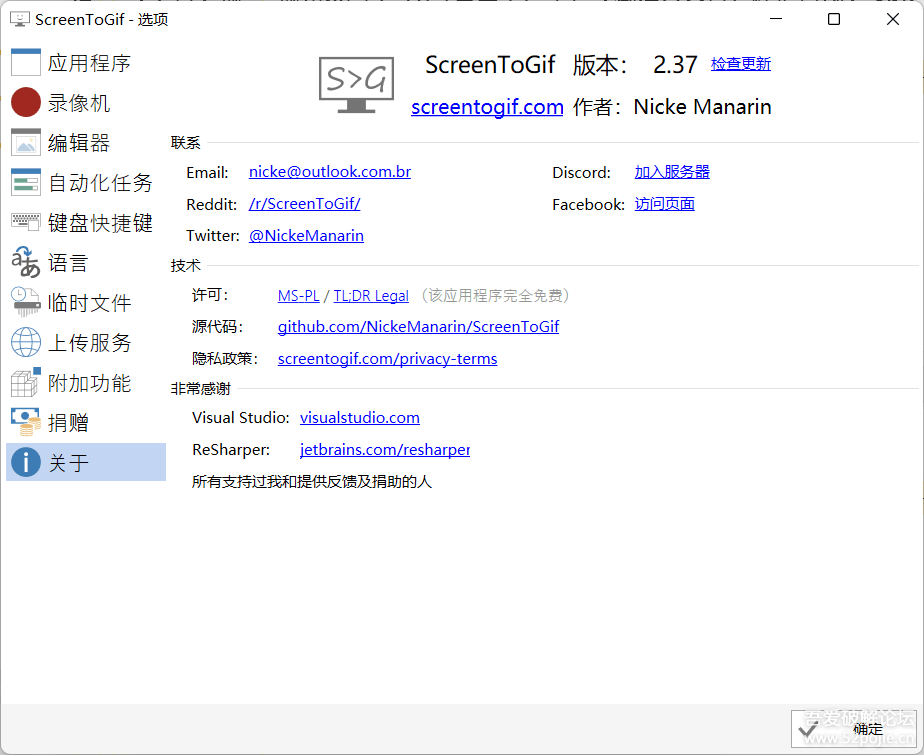Open the TL;DR Legal link
Image resolution: width=924 pixels, height=755 pixels.
pos(371,295)
